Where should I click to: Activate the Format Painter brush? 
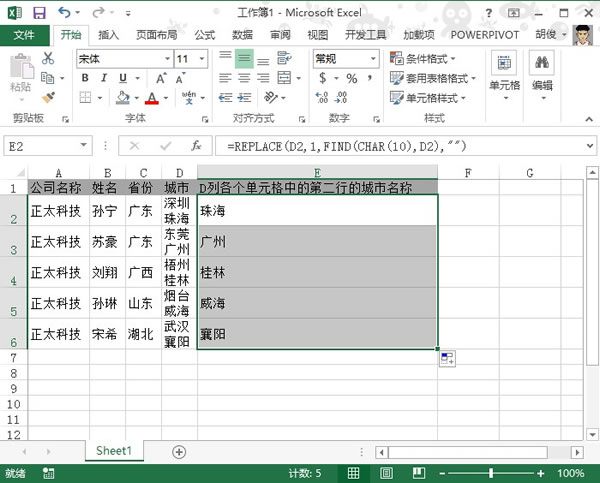48,98
